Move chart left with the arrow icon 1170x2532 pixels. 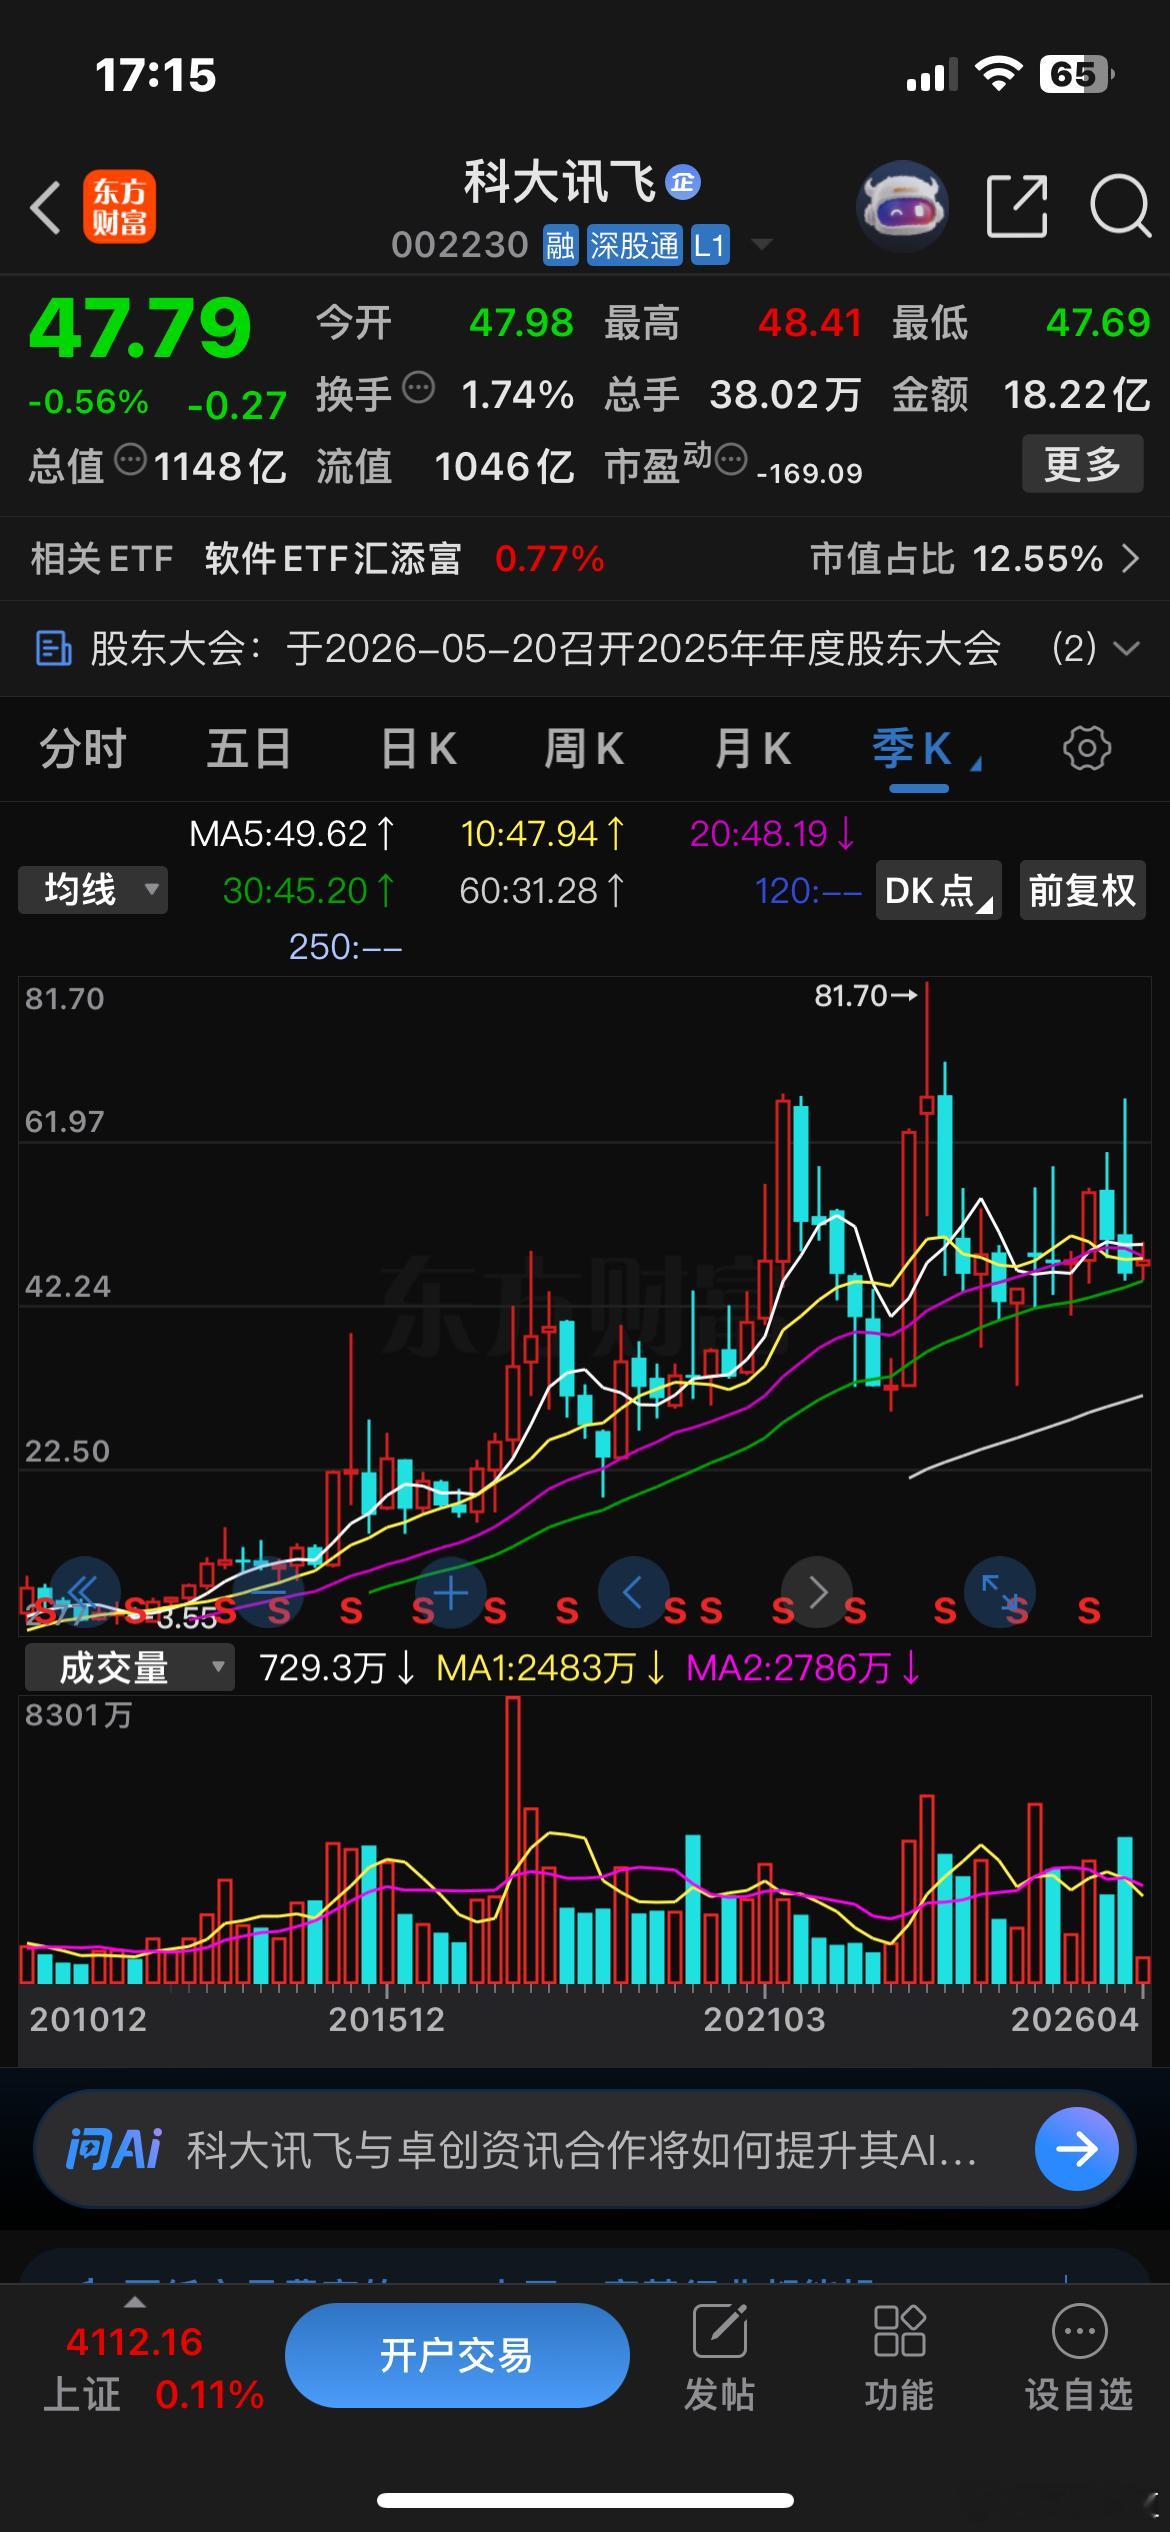pos(633,1592)
